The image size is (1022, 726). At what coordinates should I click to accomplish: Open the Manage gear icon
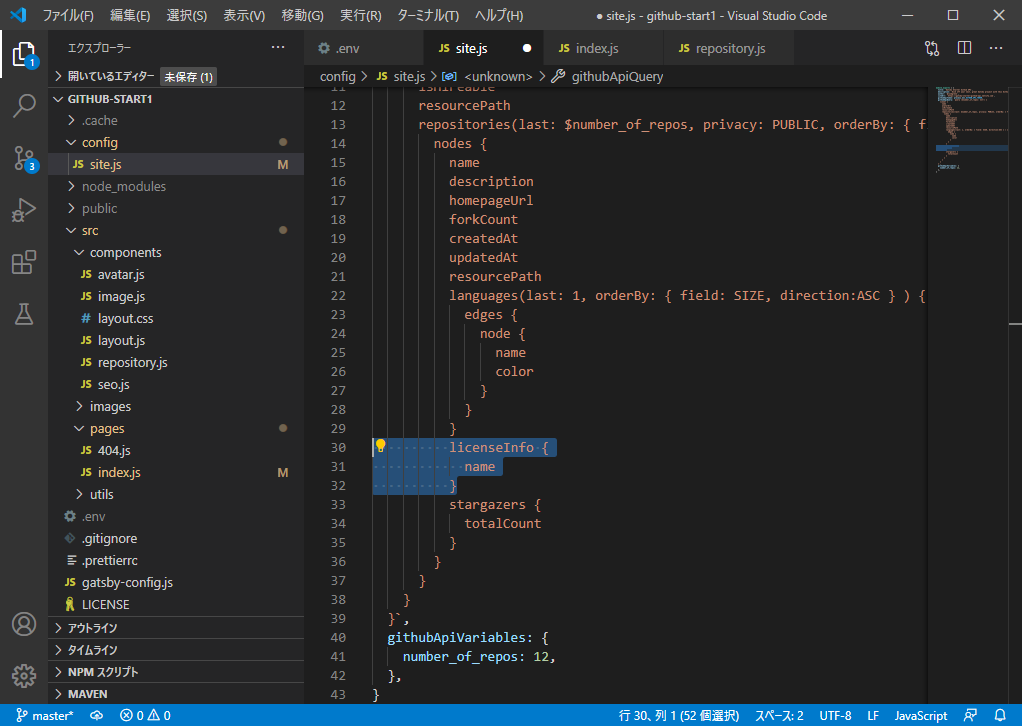click(24, 675)
